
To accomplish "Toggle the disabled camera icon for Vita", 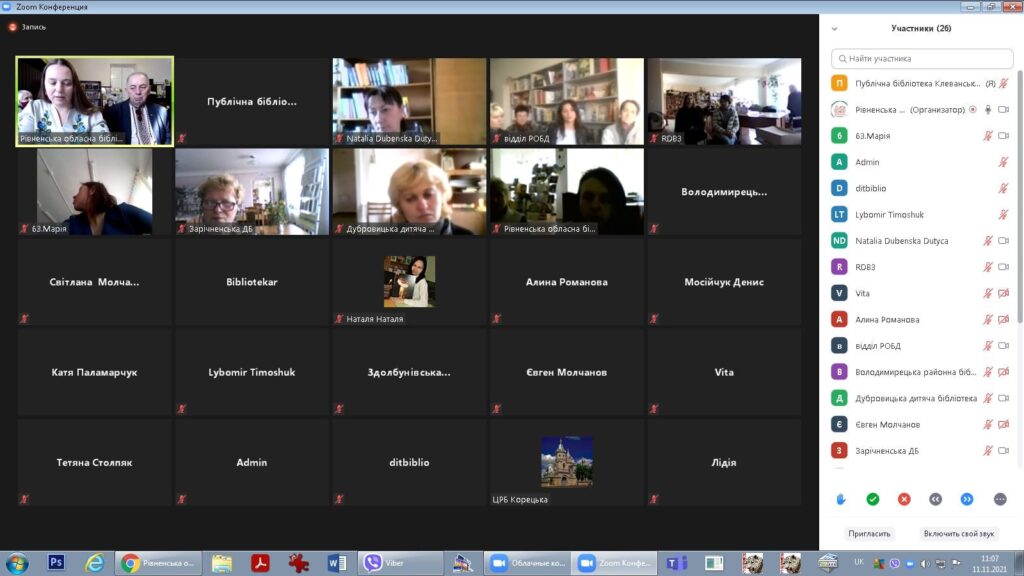I will point(1003,293).
